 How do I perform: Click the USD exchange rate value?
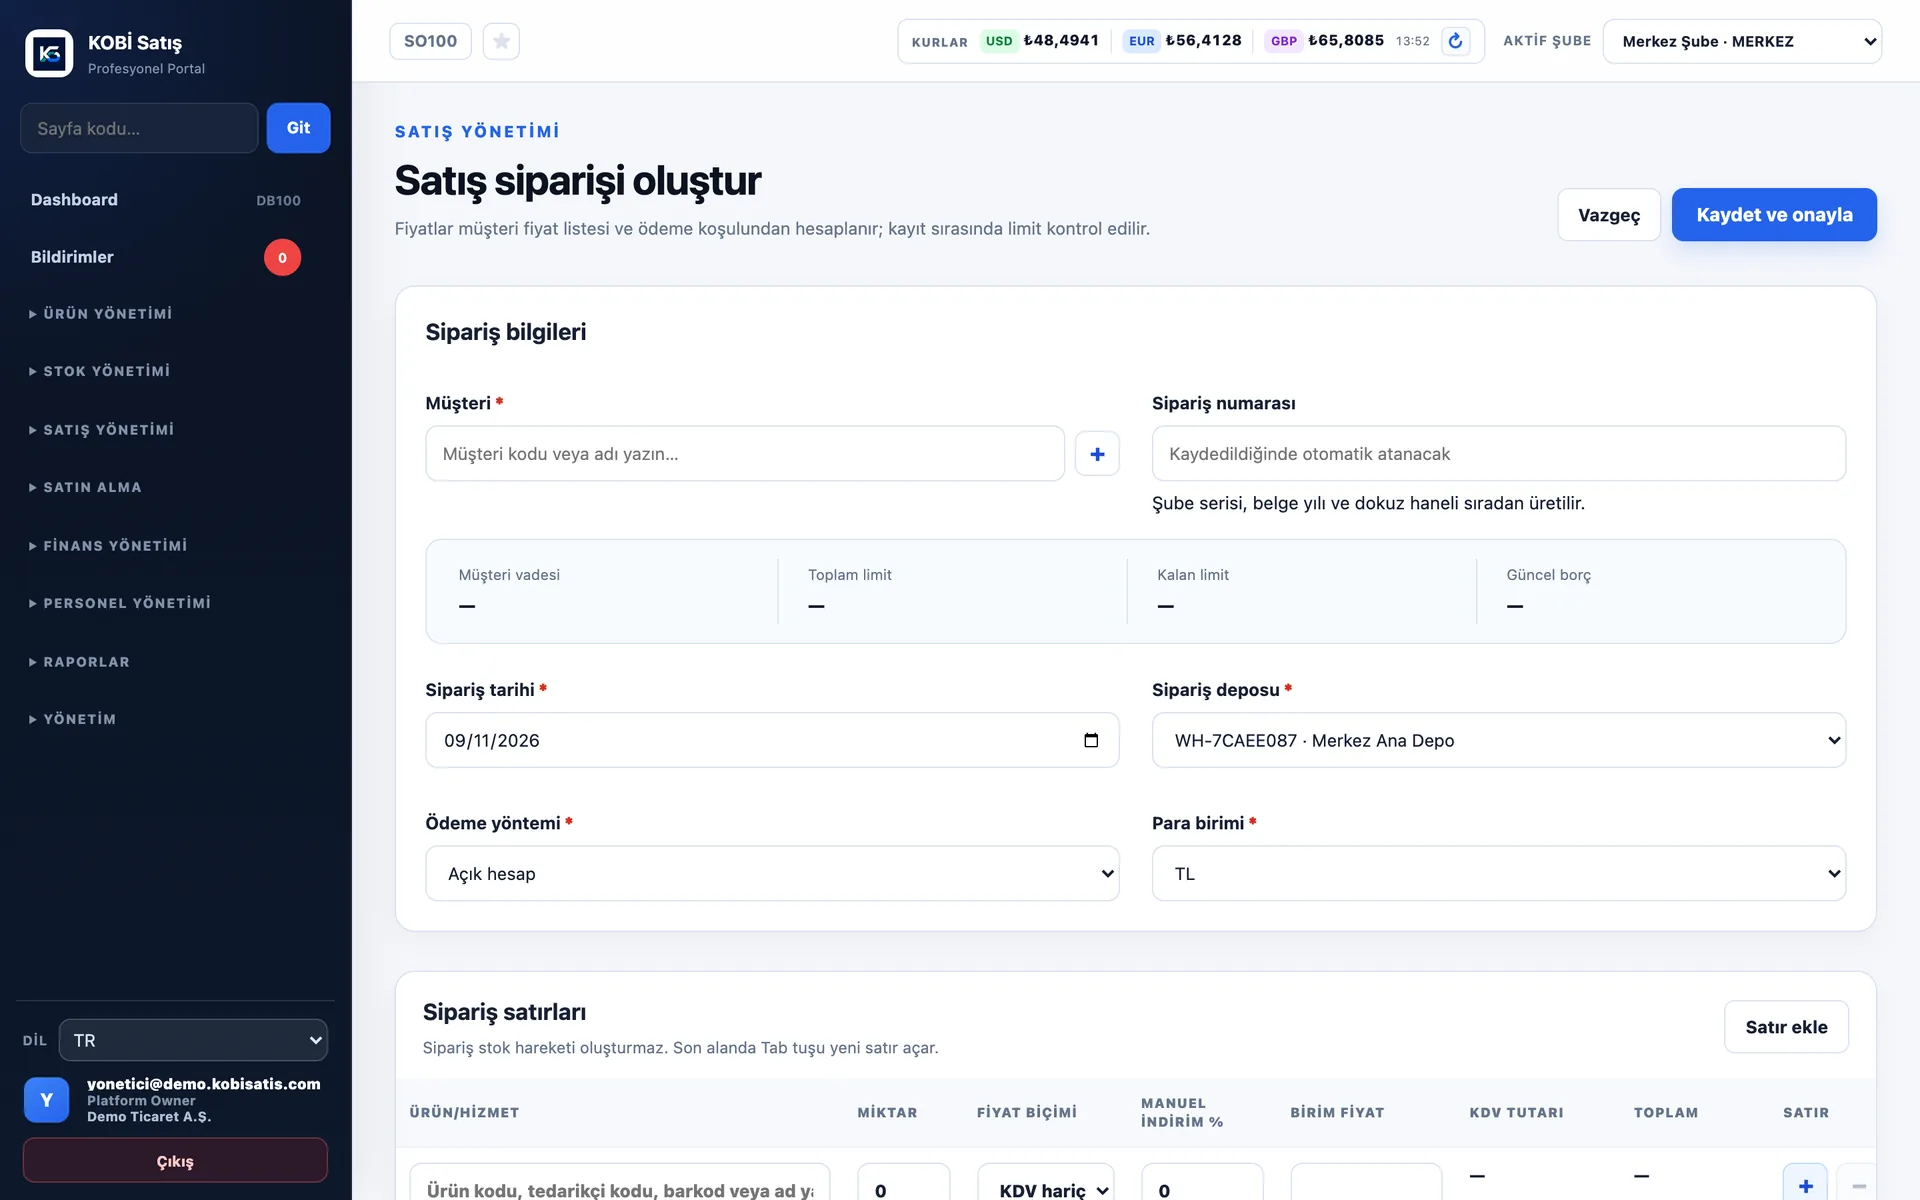click(1061, 41)
